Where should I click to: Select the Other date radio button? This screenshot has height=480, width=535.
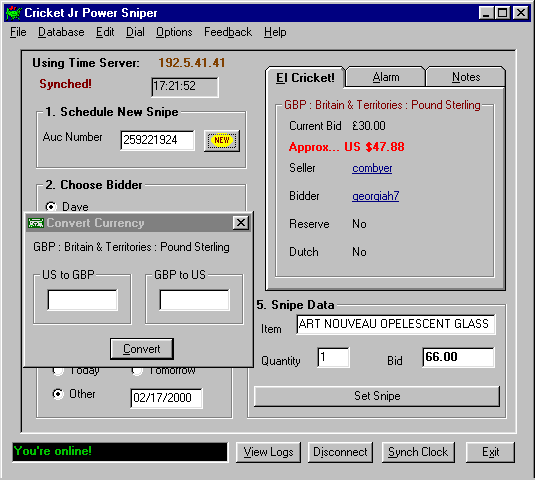tap(58, 394)
